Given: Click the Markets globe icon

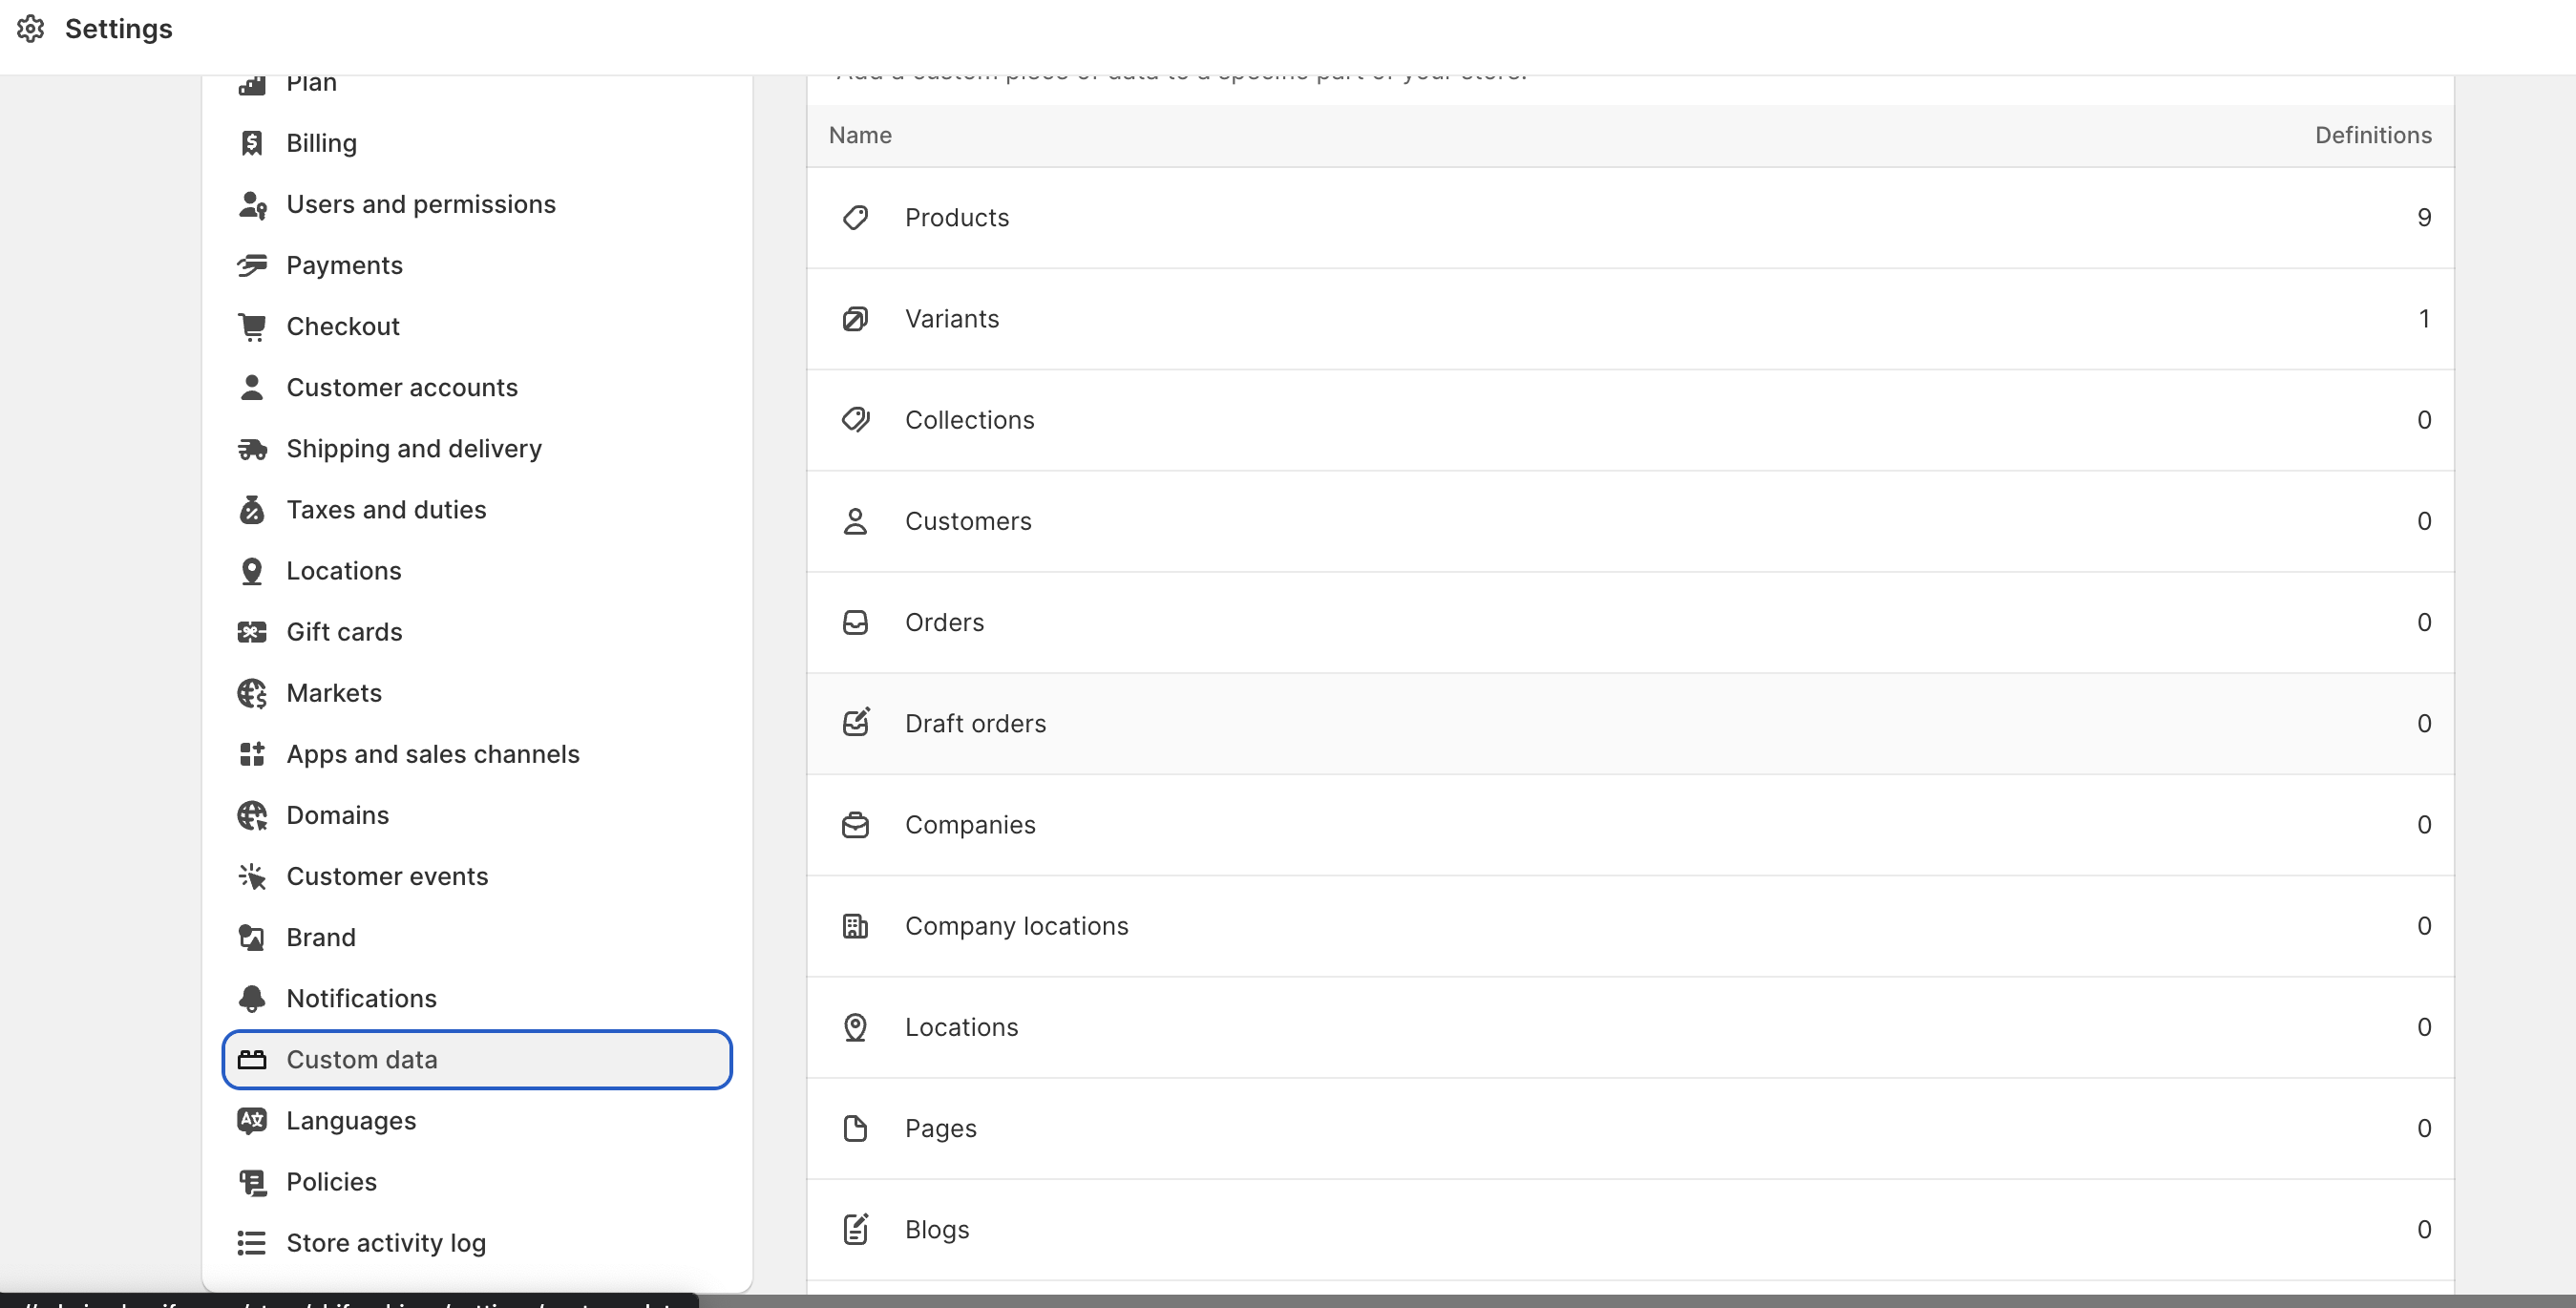Looking at the screenshot, I should pos(252,693).
